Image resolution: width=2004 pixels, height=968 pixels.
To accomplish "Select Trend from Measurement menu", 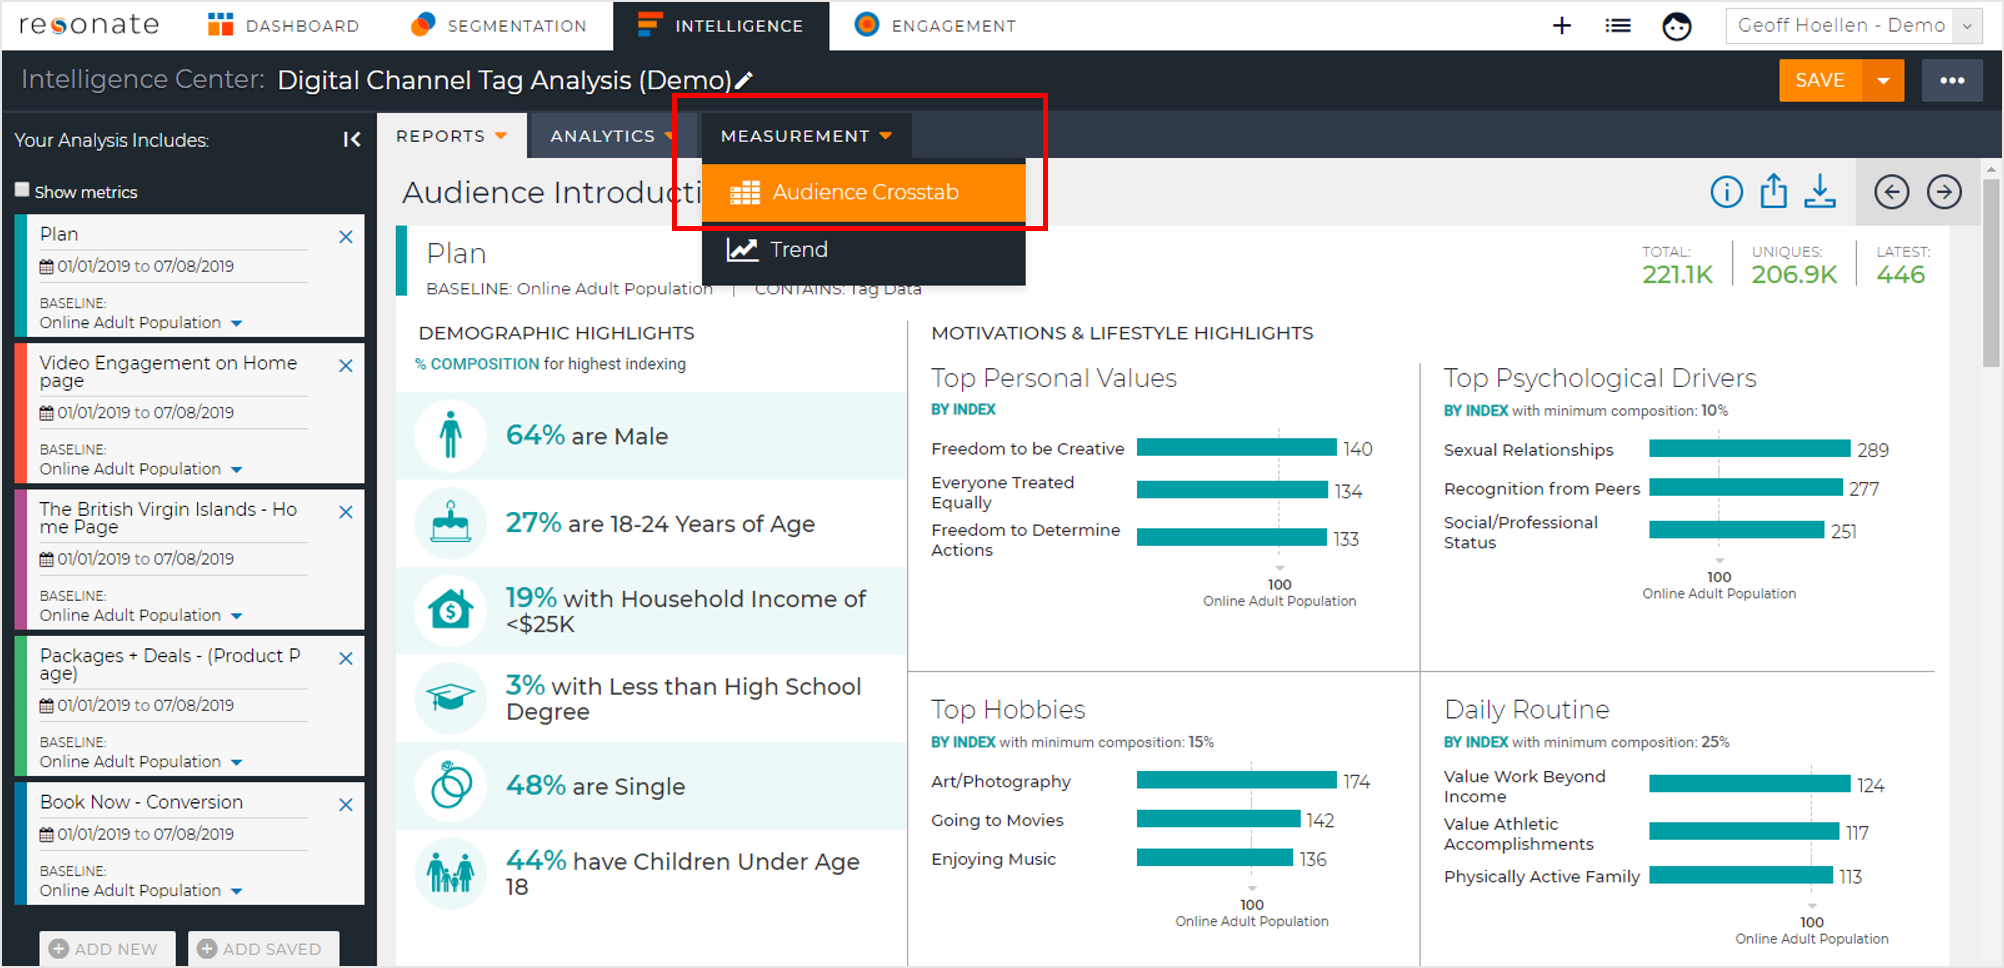I will tap(864, 250).
